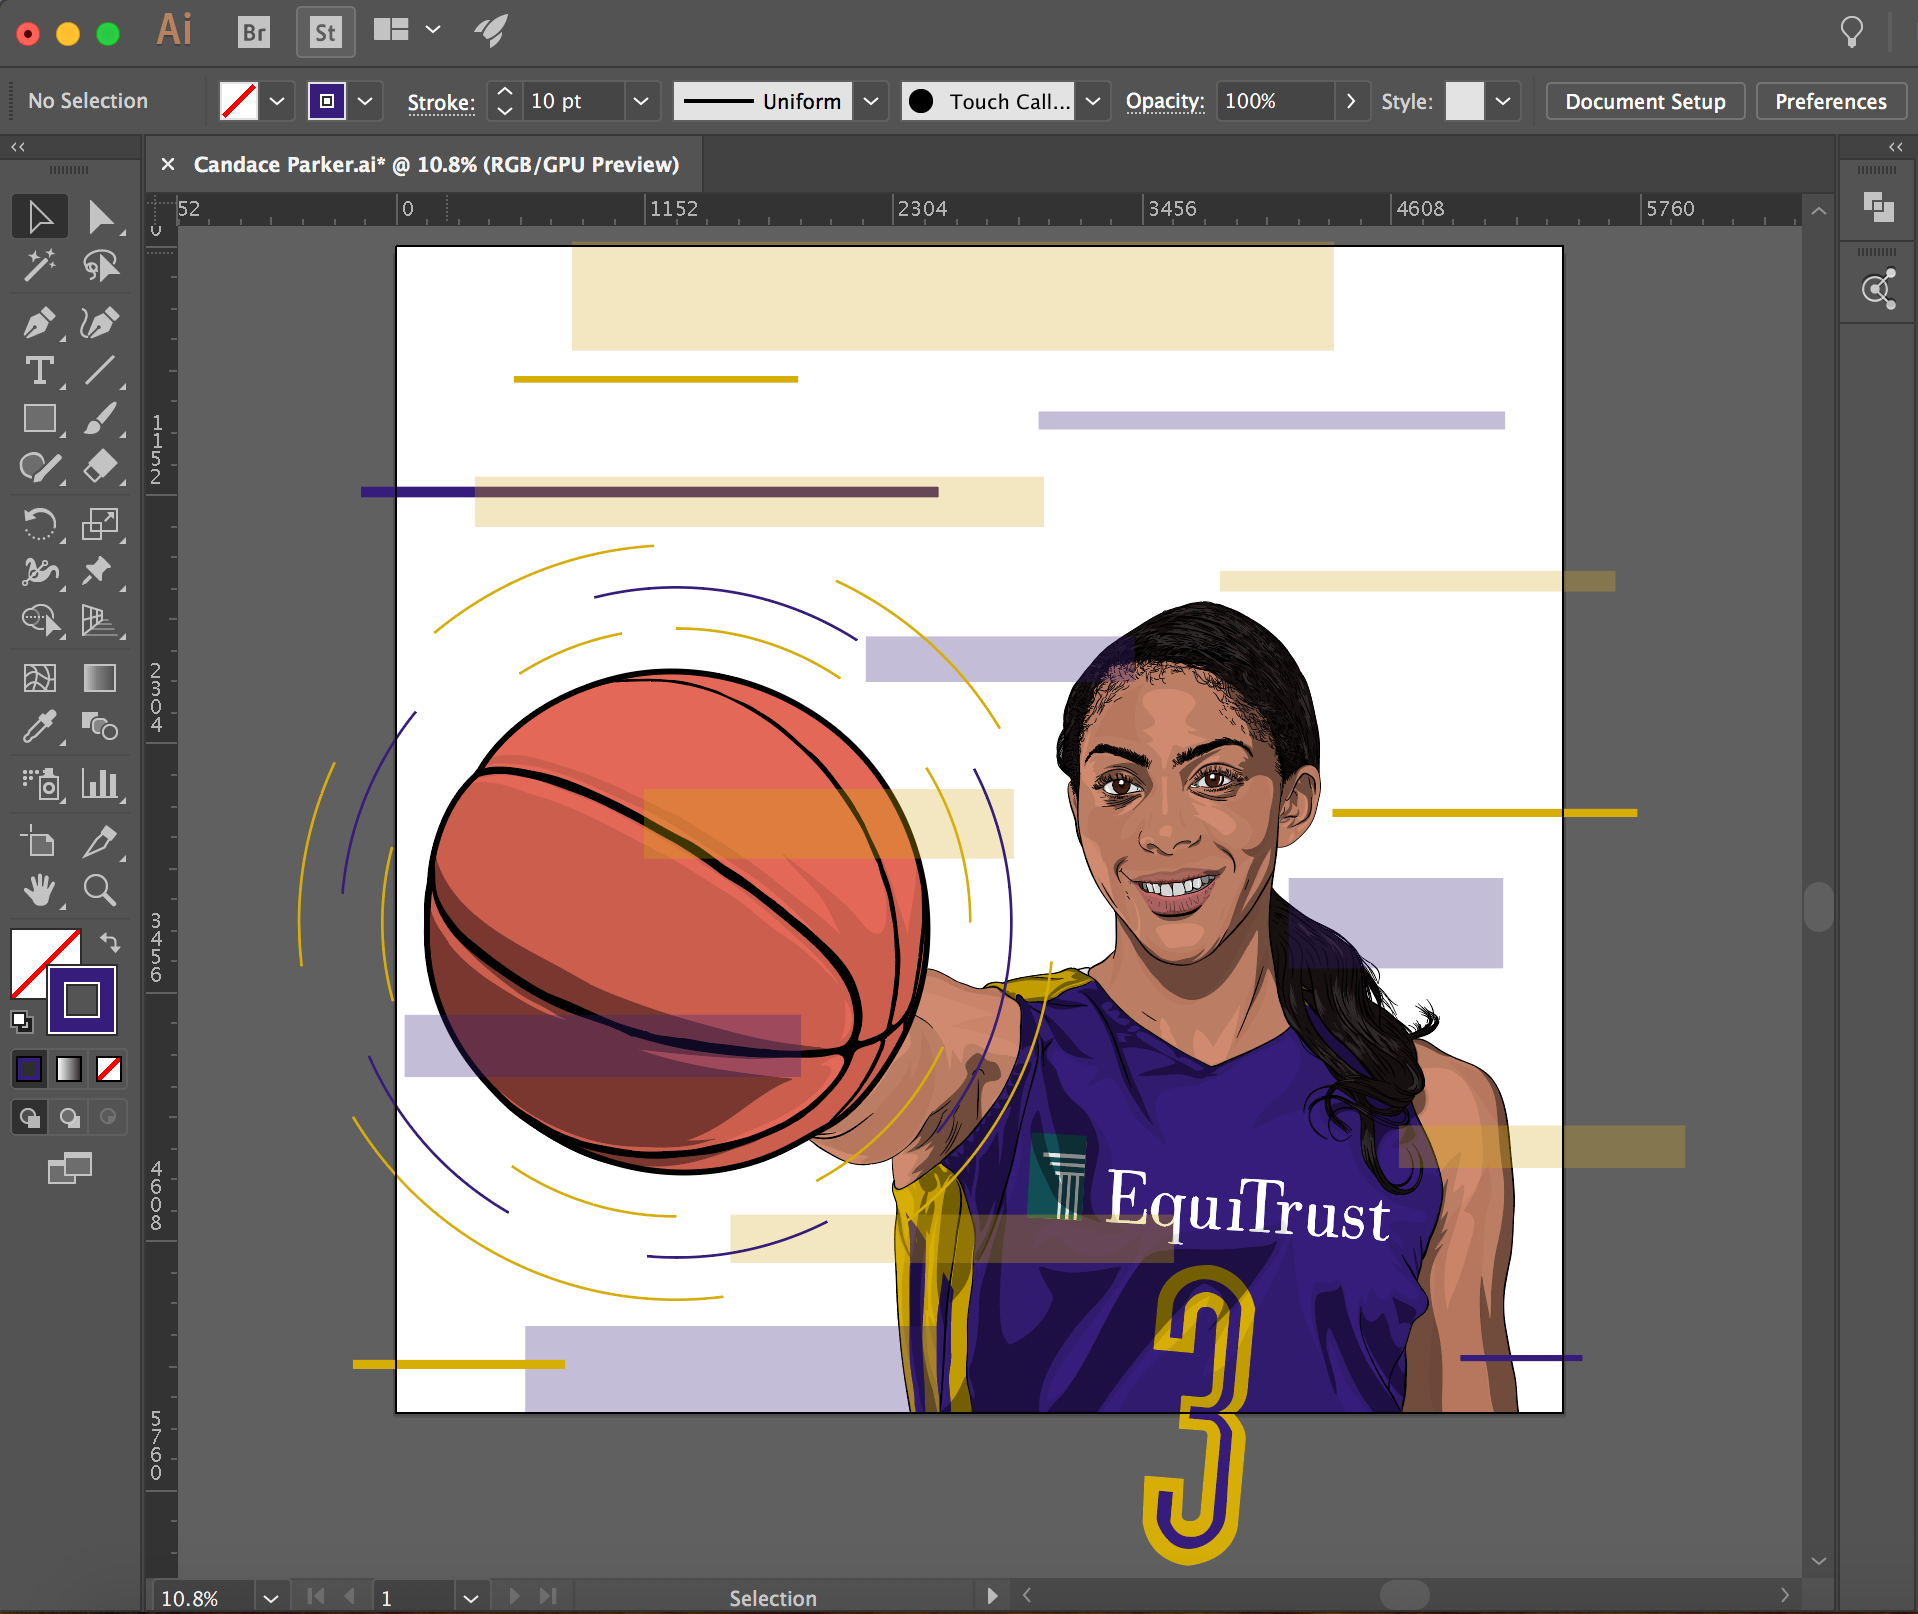Click the toolbar purple stroke swatch
This screenshot has width=1918, height=1614.
(x=82, y=1000)
